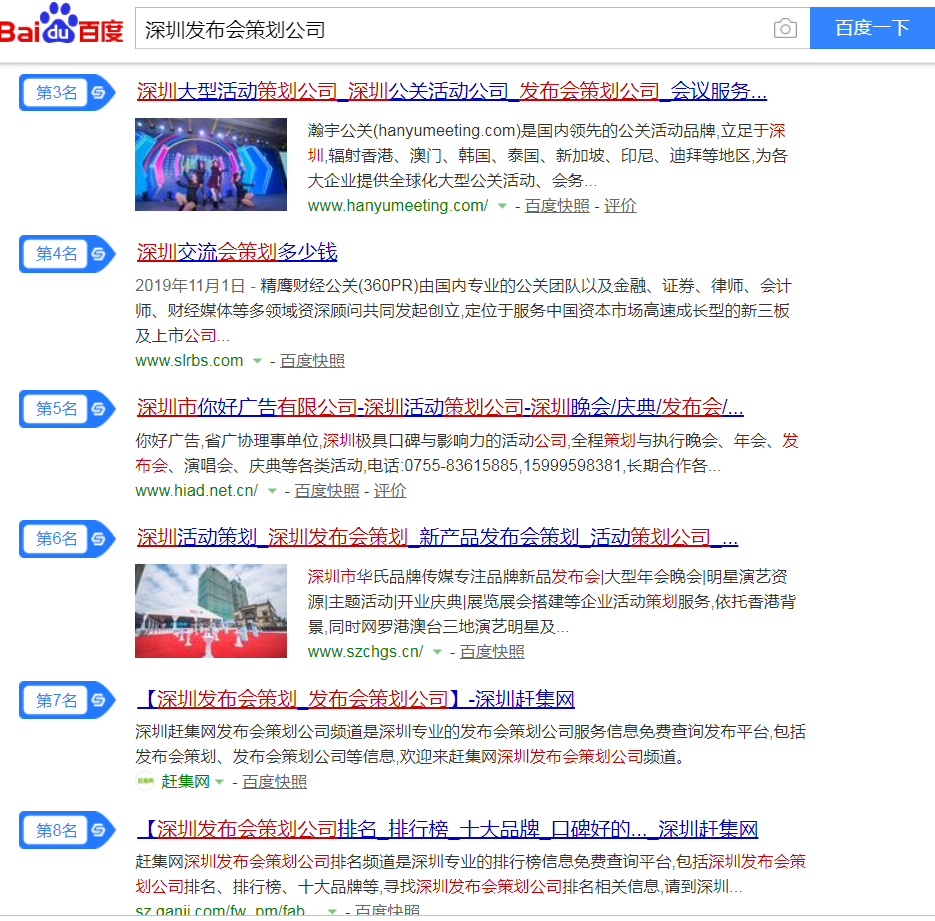Click the 第5名 rank badge
935x921 pixels.
(x=67, y=409)
